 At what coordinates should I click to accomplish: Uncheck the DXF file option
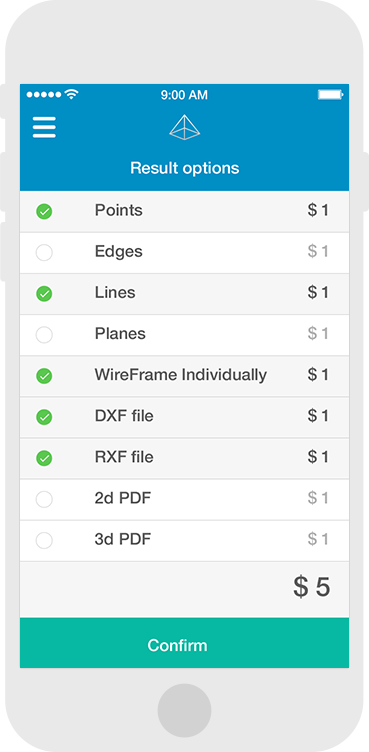[44, 417]
